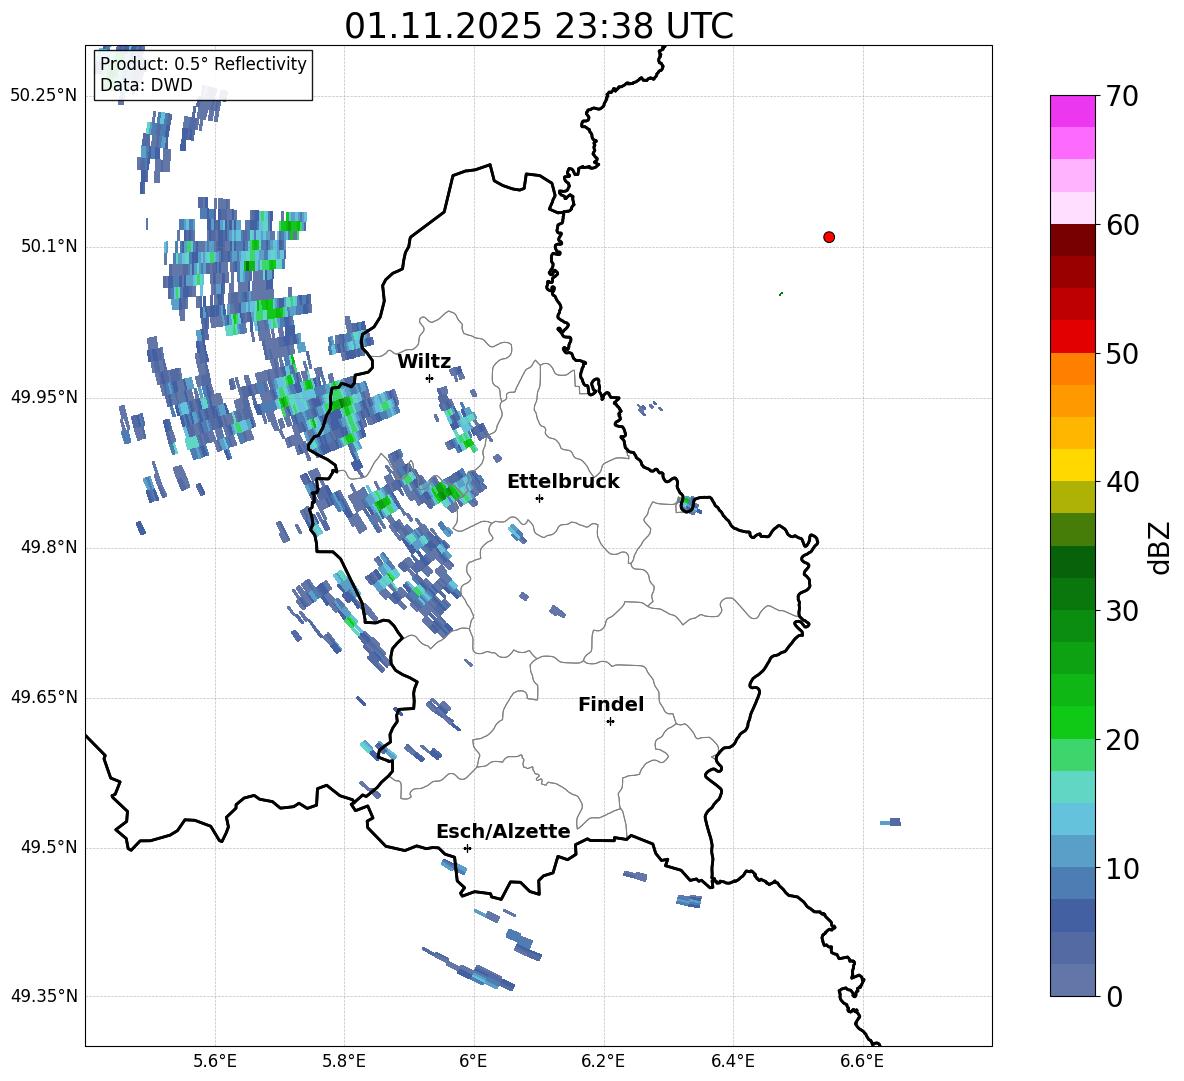Click the 70 tick on colorbar
The height and width of the screenshot is (1081, 1184).
pyautogui.click(x=1122, y=96)
